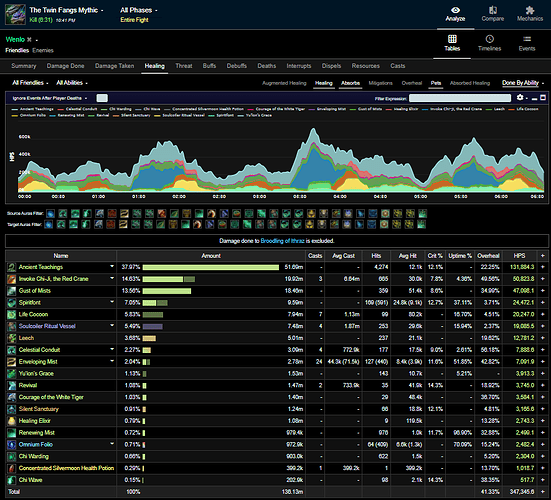Sort table by HPS column
This screenshot has height=500, width=551.
(x=519, y=256)
